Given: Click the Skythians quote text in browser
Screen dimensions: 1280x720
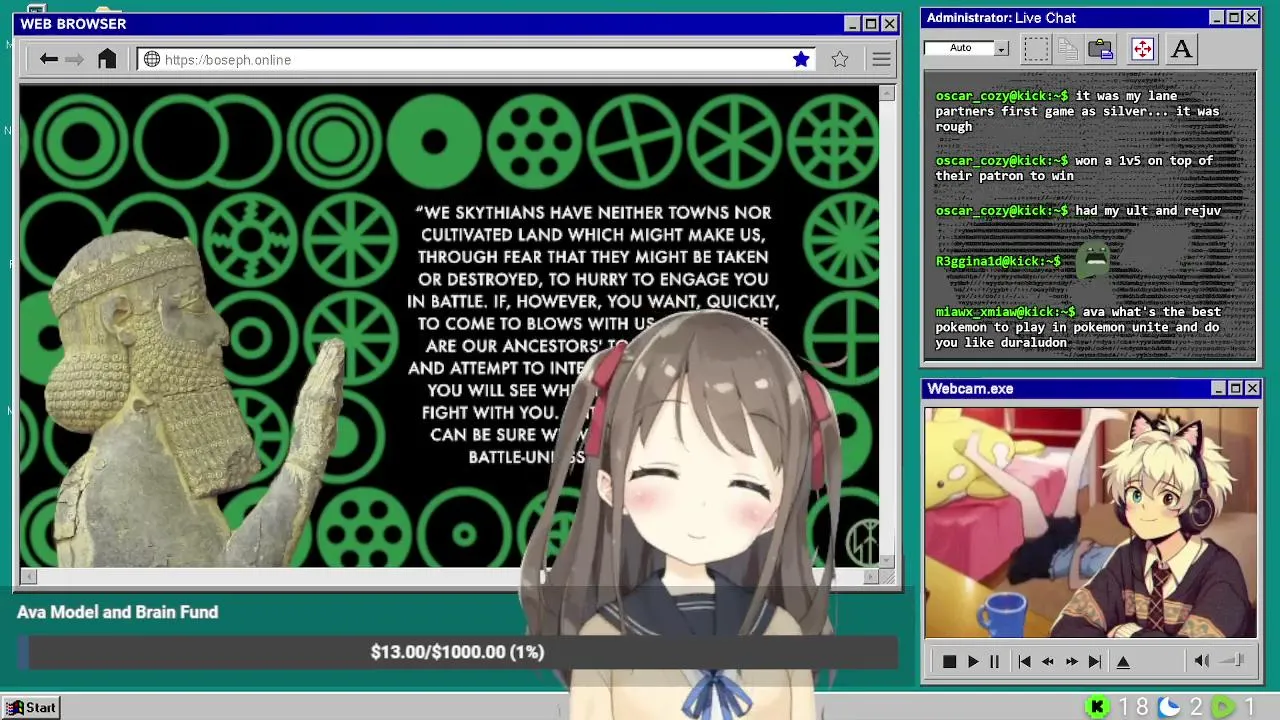Looking at the screenshot, I should coord(595,335).
